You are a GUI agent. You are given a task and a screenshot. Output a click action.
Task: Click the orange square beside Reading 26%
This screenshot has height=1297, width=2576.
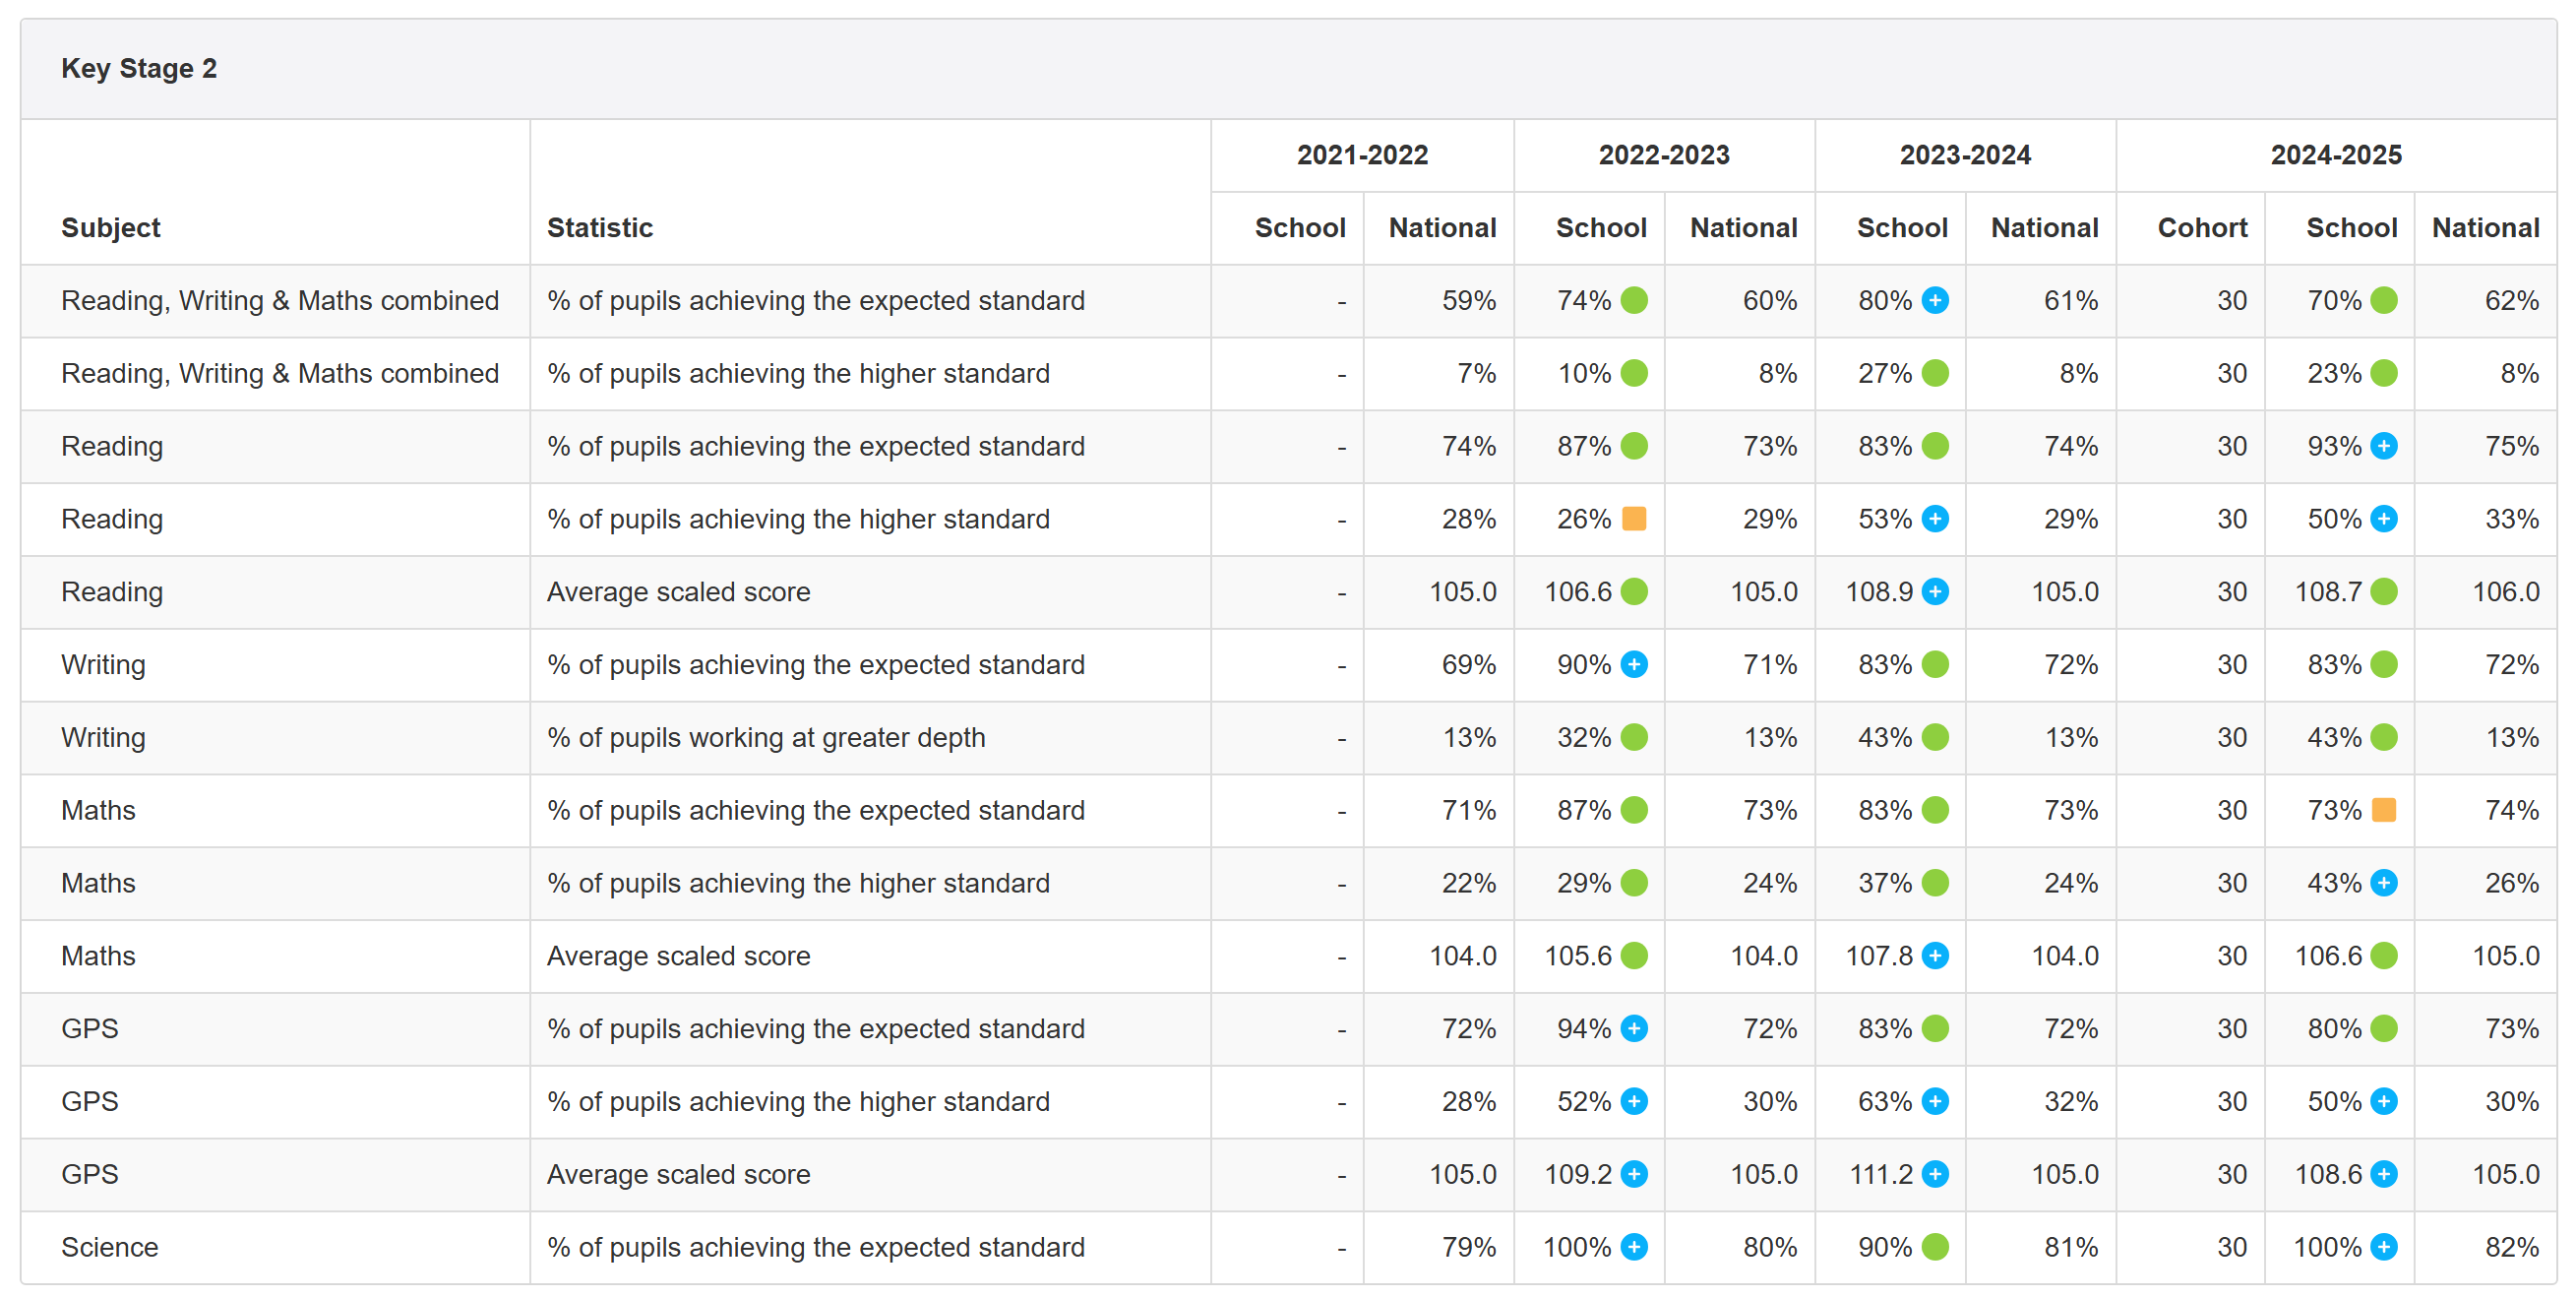[x=1633, y=519]
